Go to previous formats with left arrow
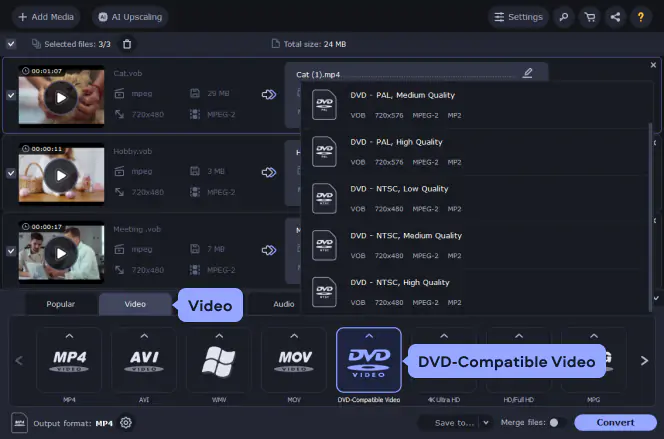664x439 pixels. (19, 361)
